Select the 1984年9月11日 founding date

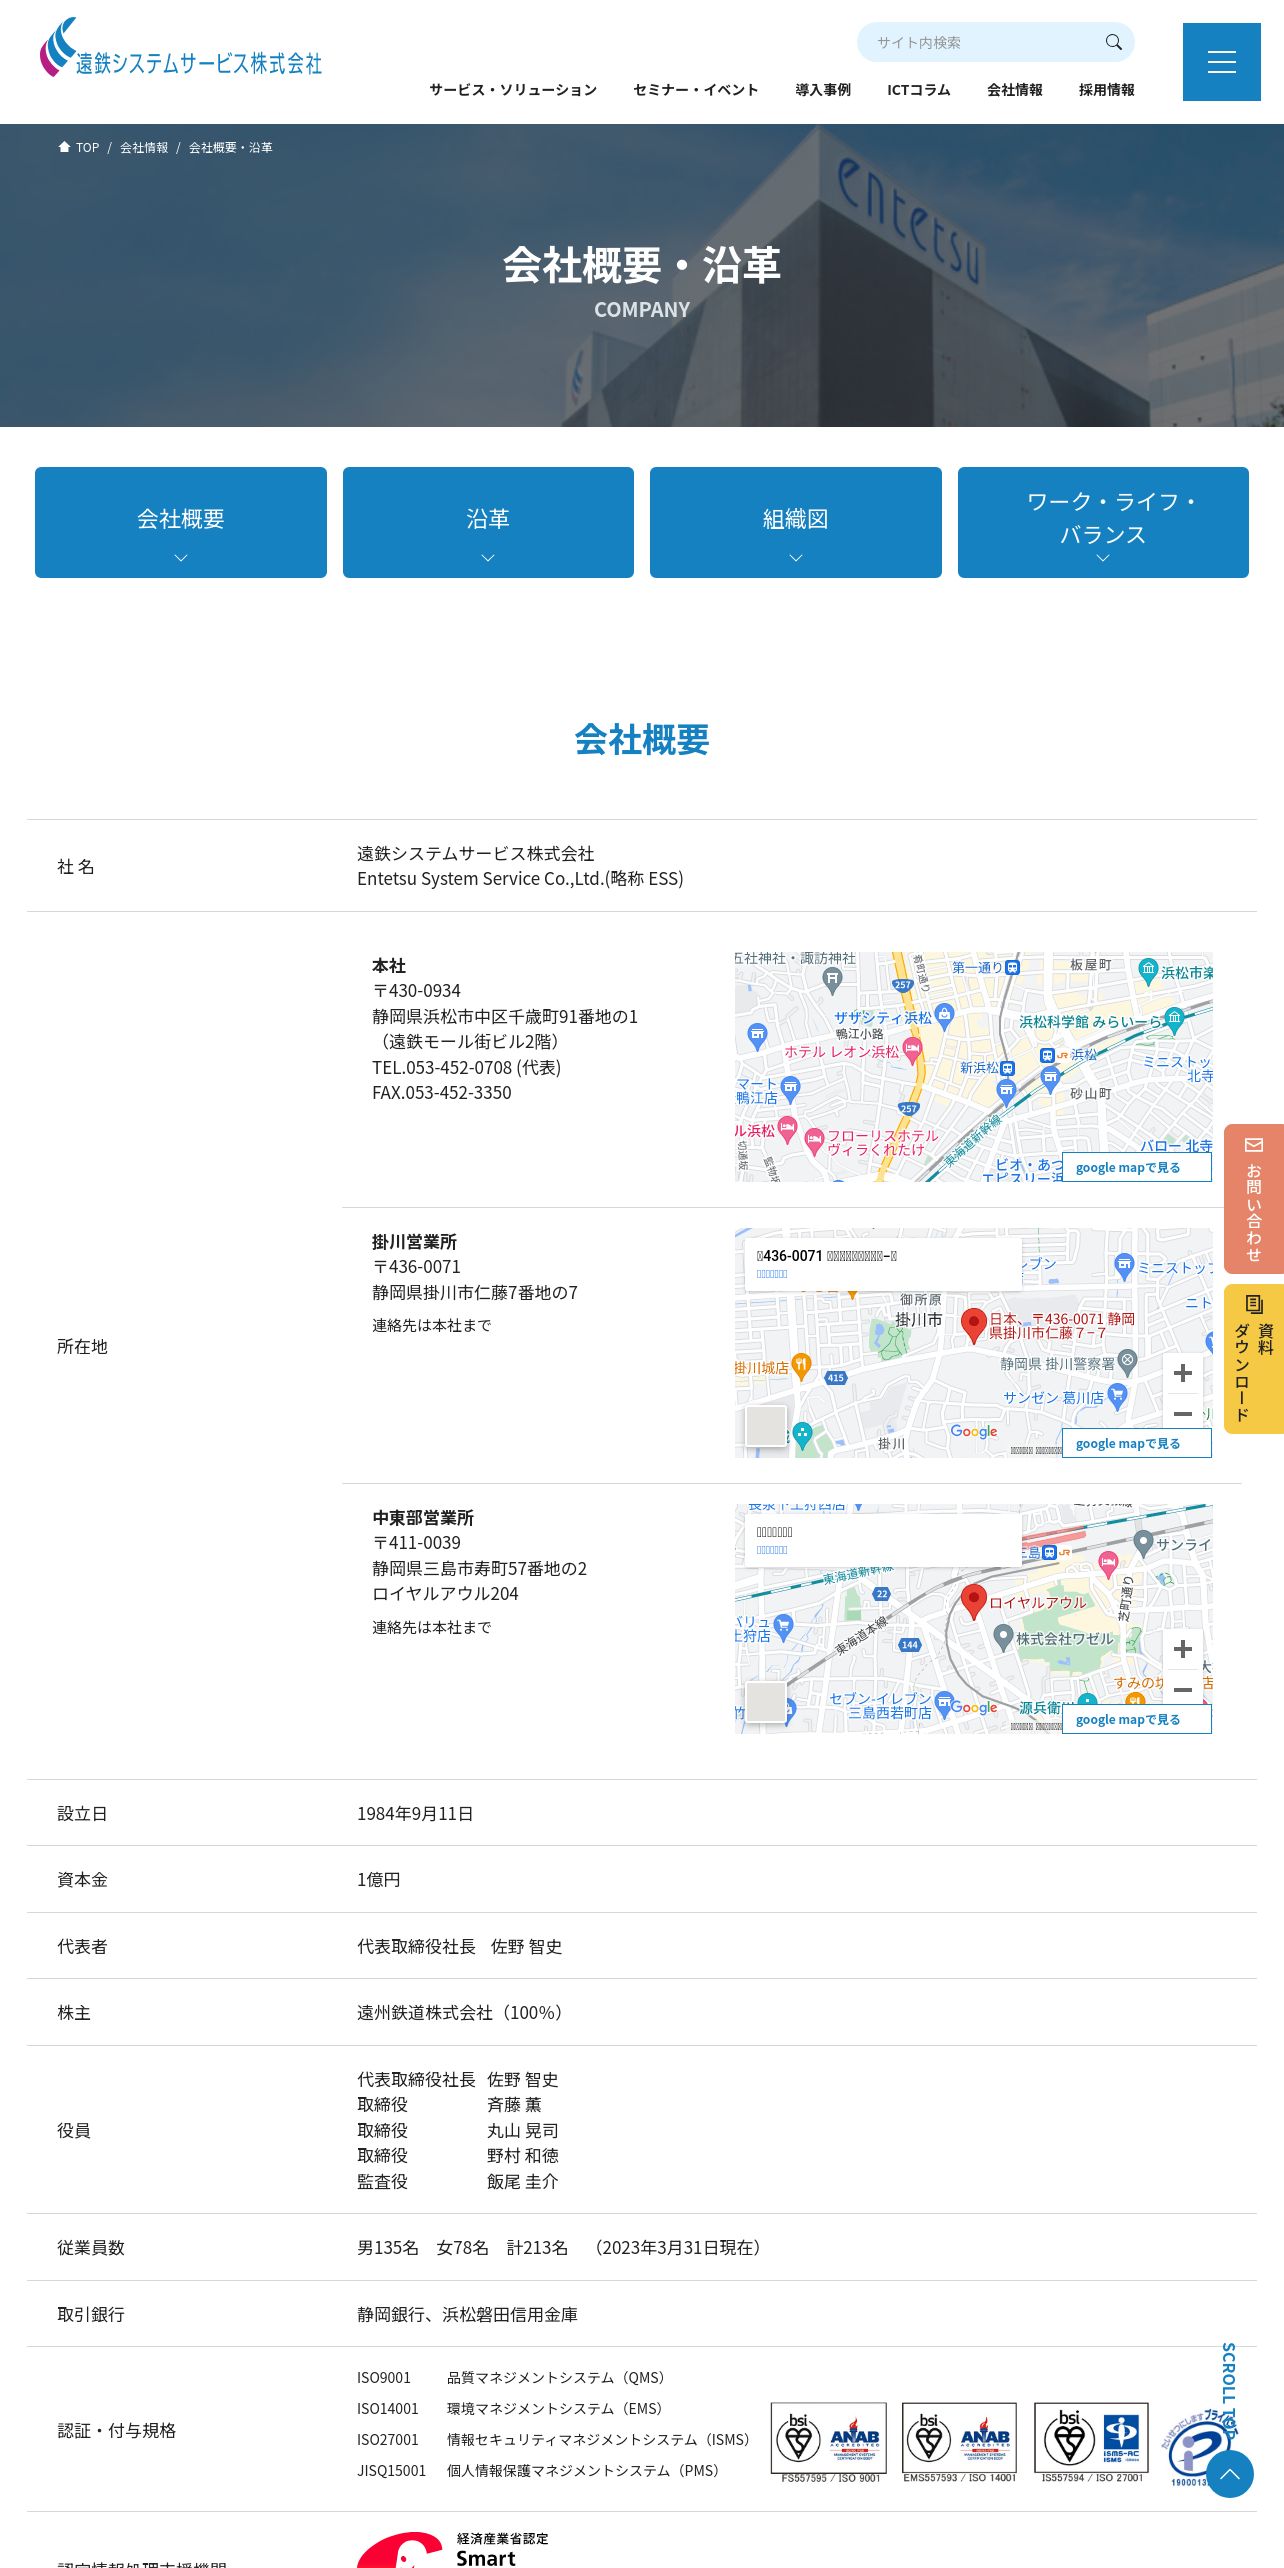click(415, 1813)
